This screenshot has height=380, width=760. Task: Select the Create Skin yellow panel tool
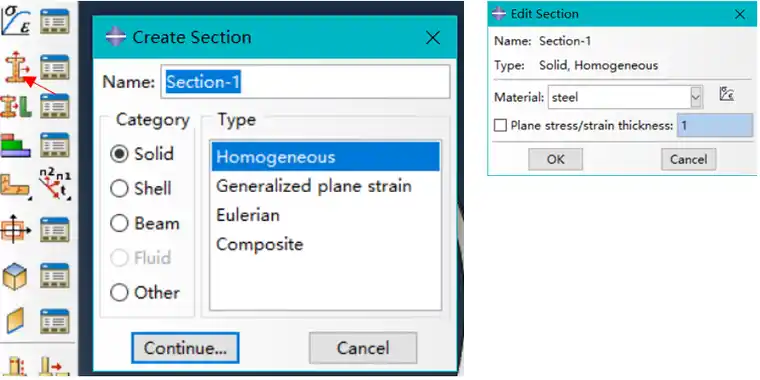click(16, 321)
